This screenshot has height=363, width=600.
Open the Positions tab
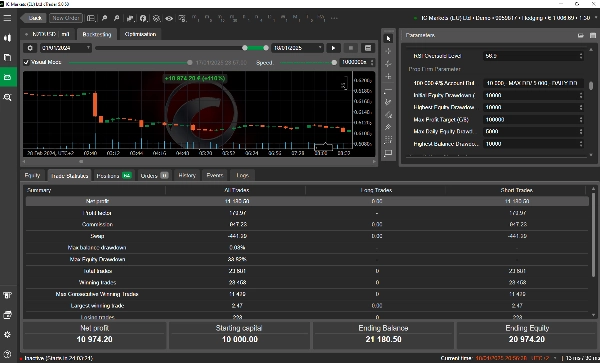coord(114,176)
